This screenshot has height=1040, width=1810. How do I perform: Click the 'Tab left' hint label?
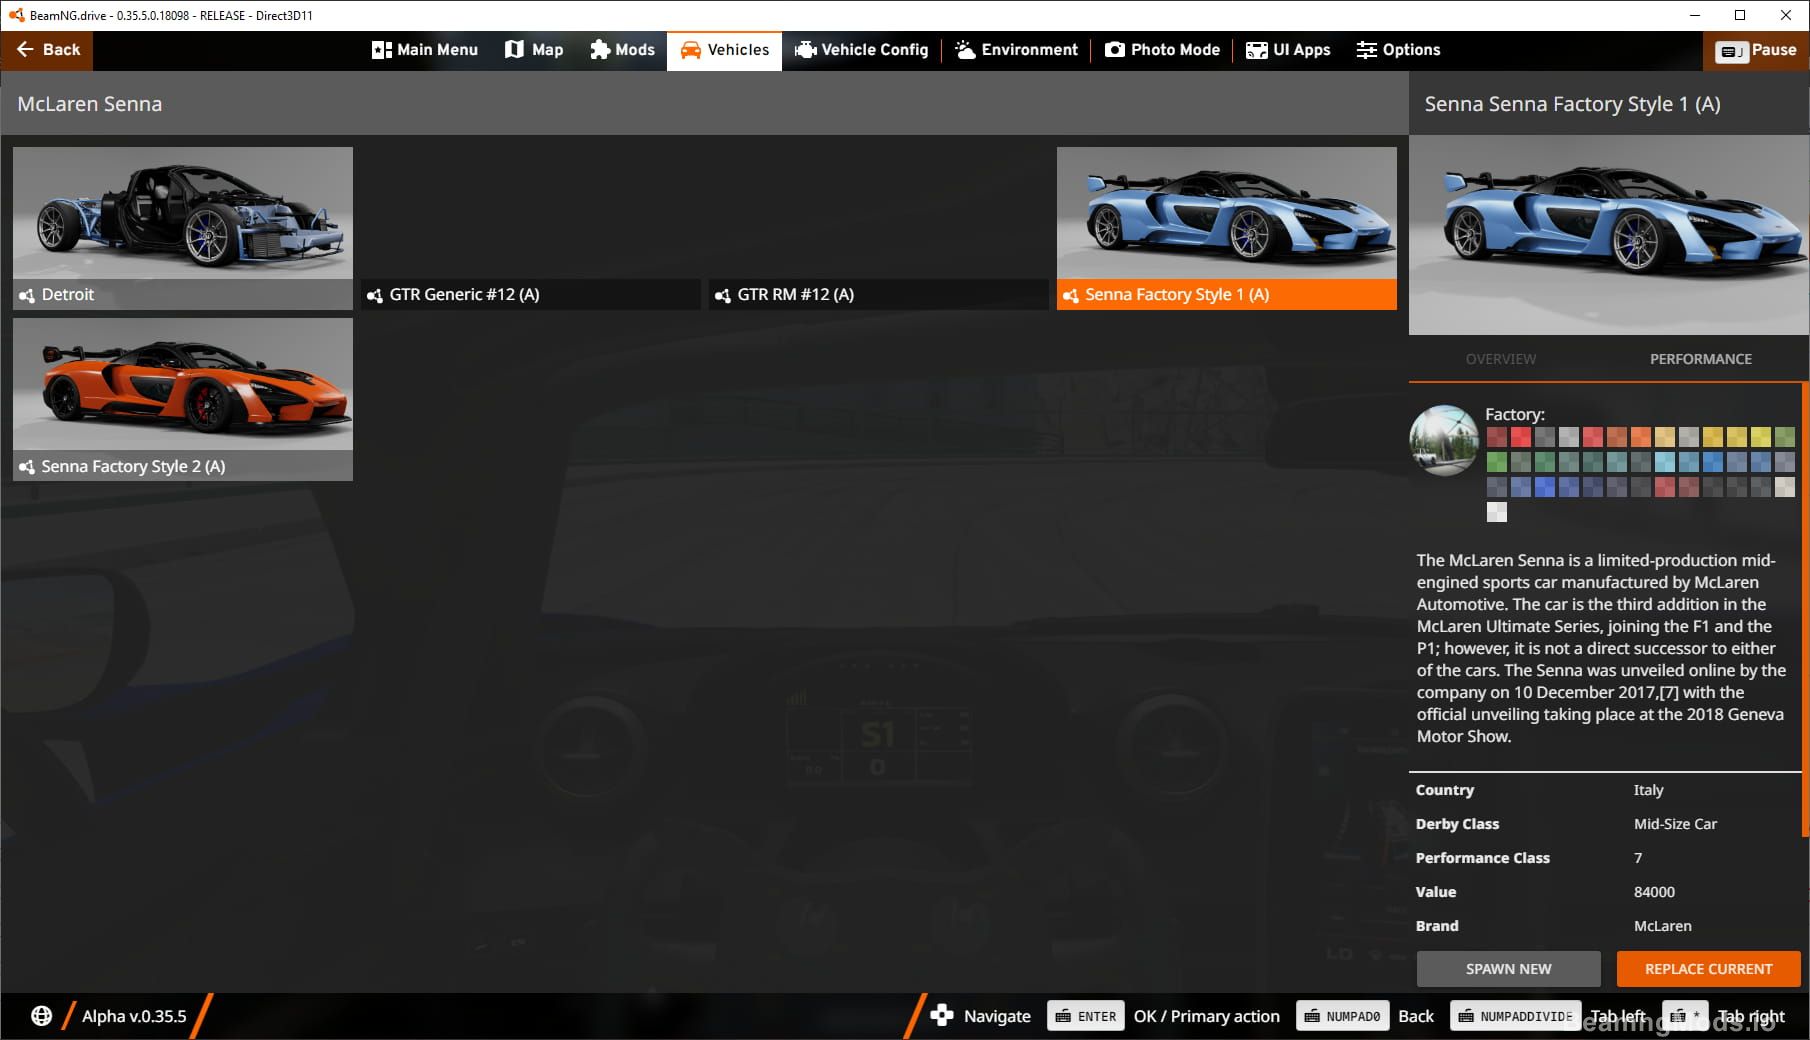1618,1016
